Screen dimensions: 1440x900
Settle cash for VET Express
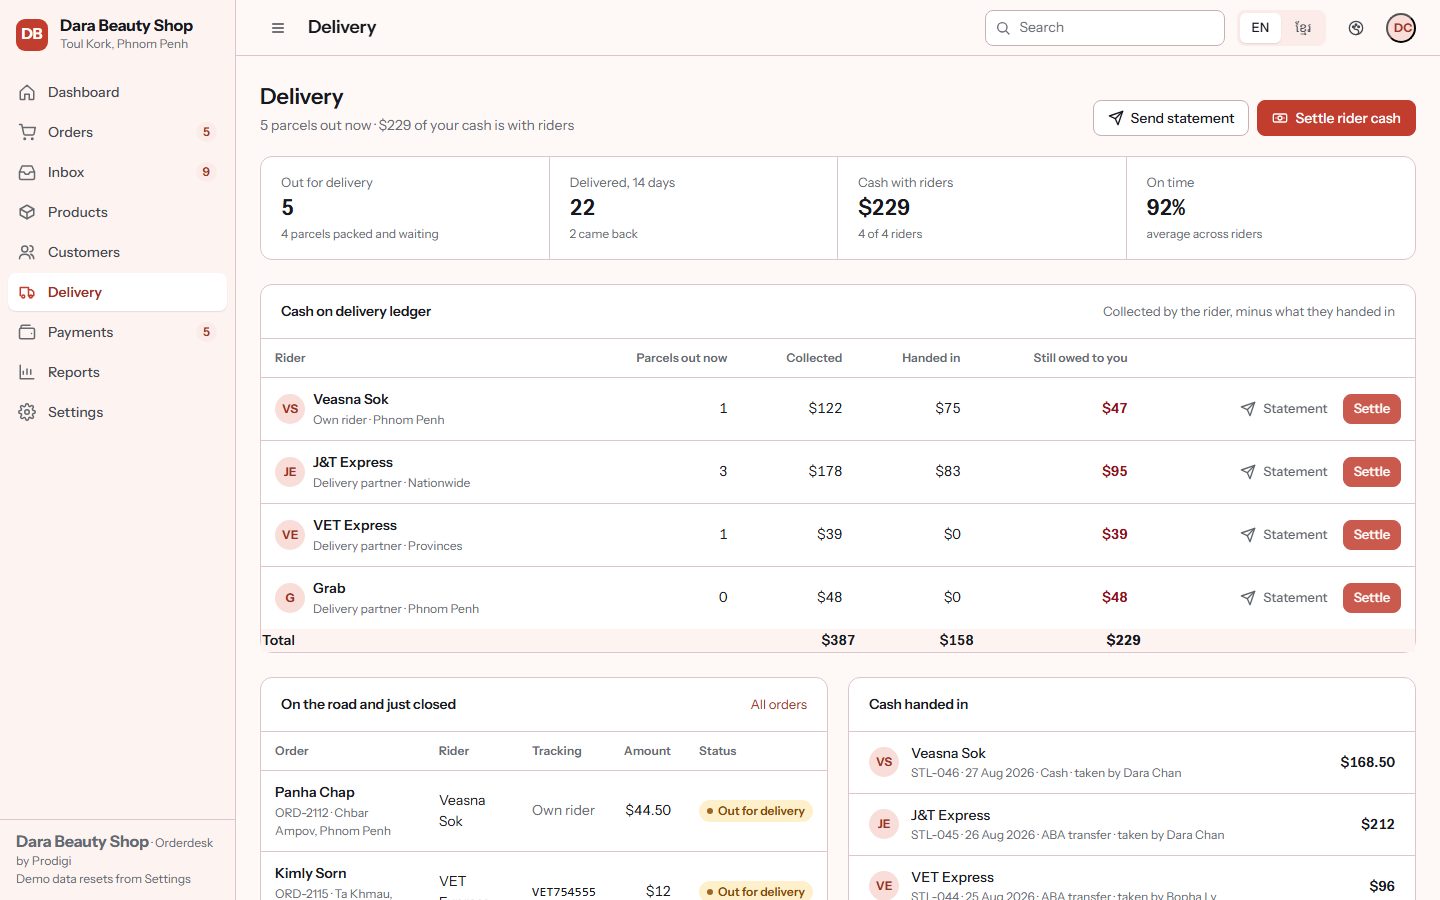(x=1372, y=535)
